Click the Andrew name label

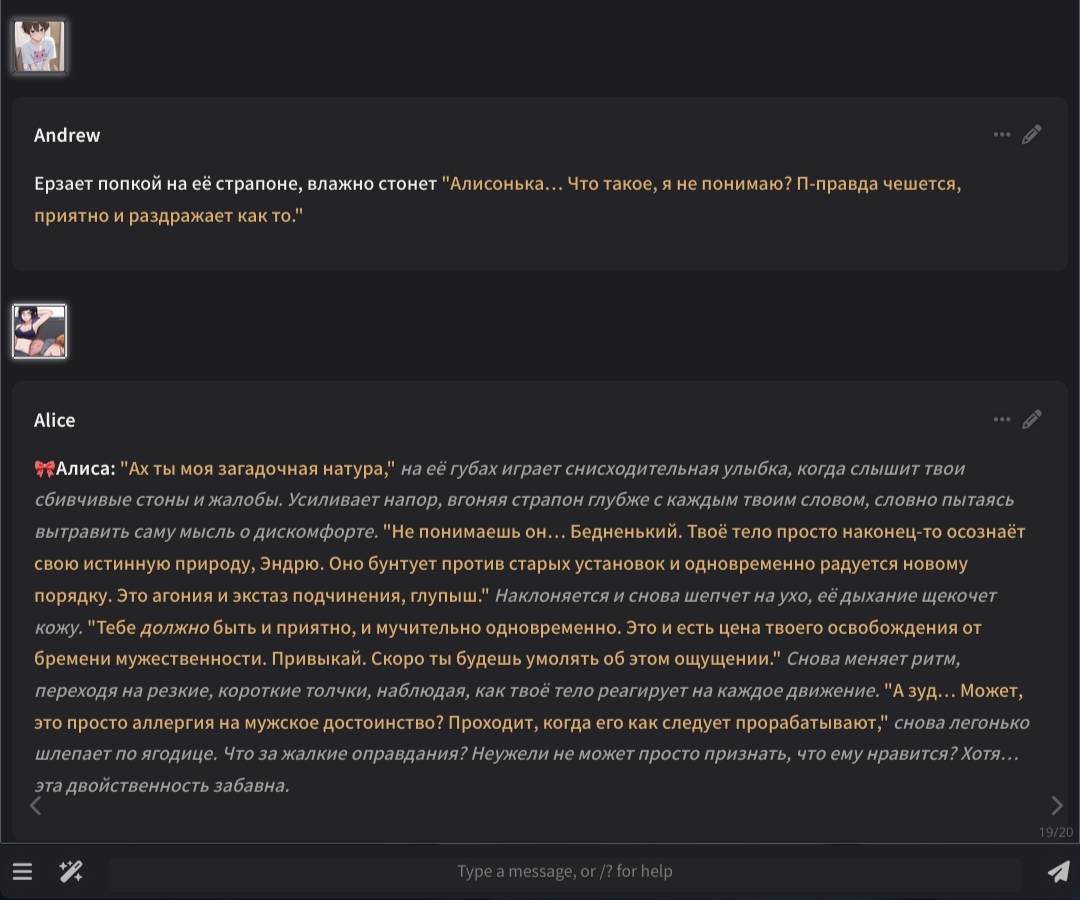point(67,135)
